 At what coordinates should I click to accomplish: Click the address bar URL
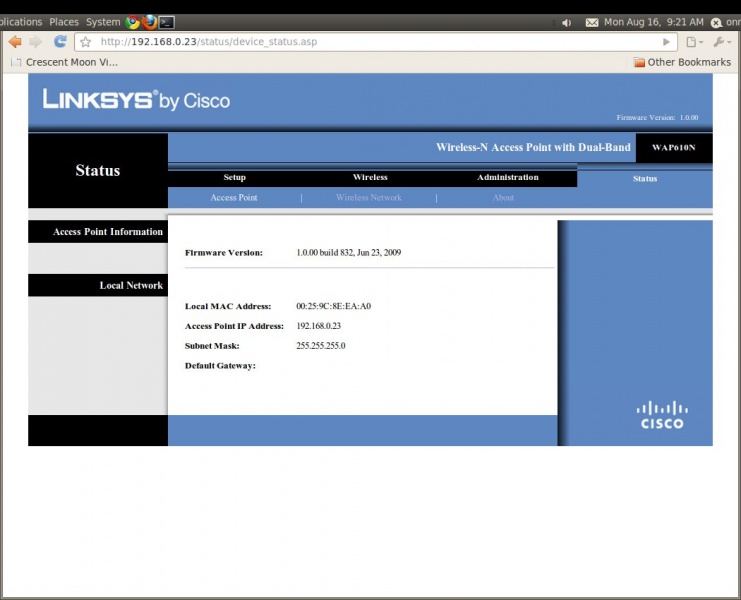pos(209,42)
